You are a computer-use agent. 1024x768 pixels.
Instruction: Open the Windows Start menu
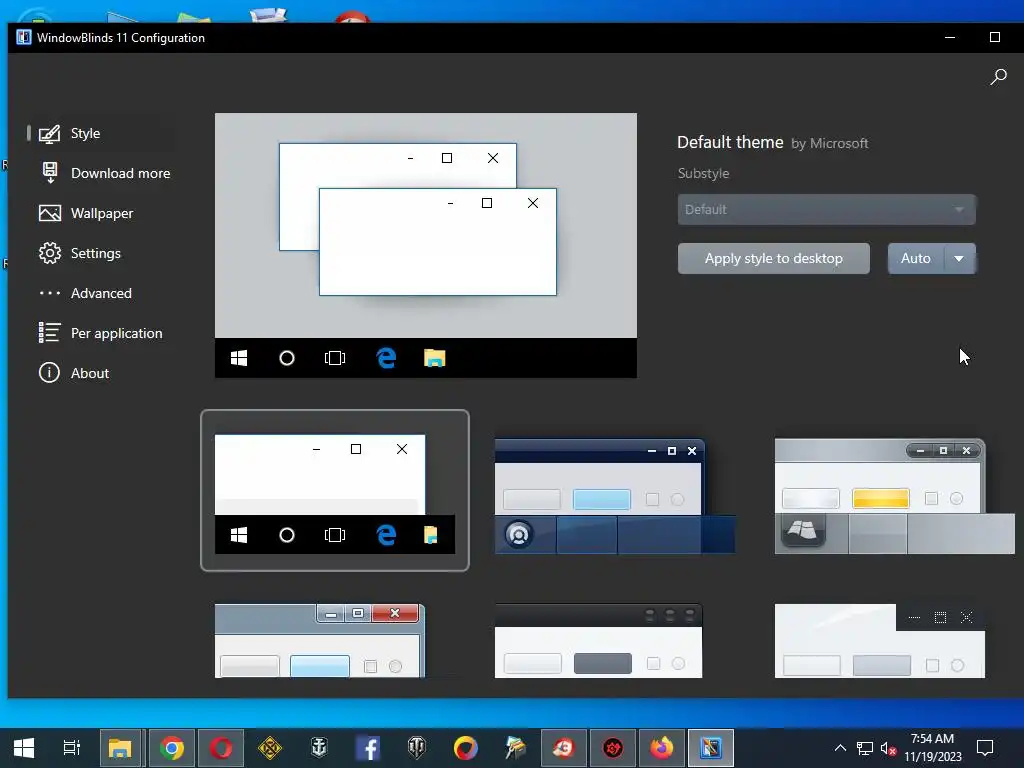click(24, 748)
